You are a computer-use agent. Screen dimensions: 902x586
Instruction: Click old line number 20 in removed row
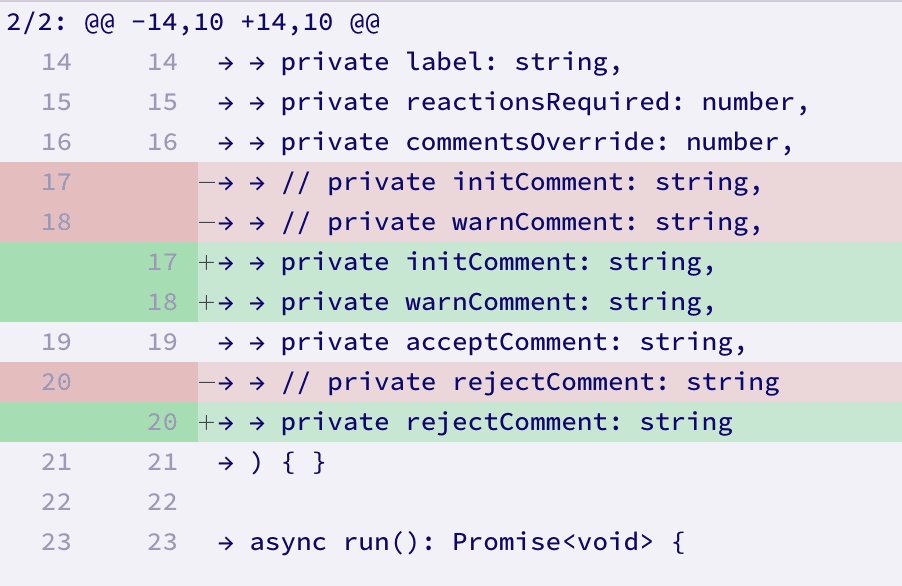tap(57, 382)
